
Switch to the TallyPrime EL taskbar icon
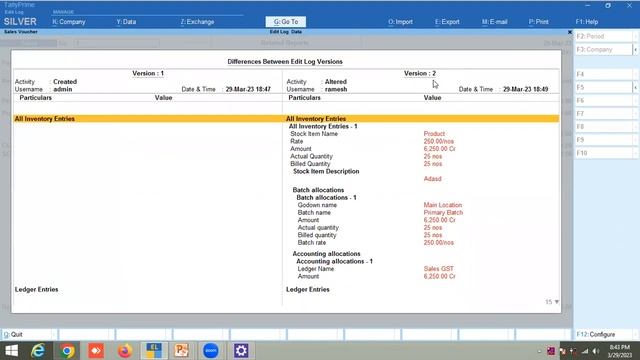click(x=153, y=351)
